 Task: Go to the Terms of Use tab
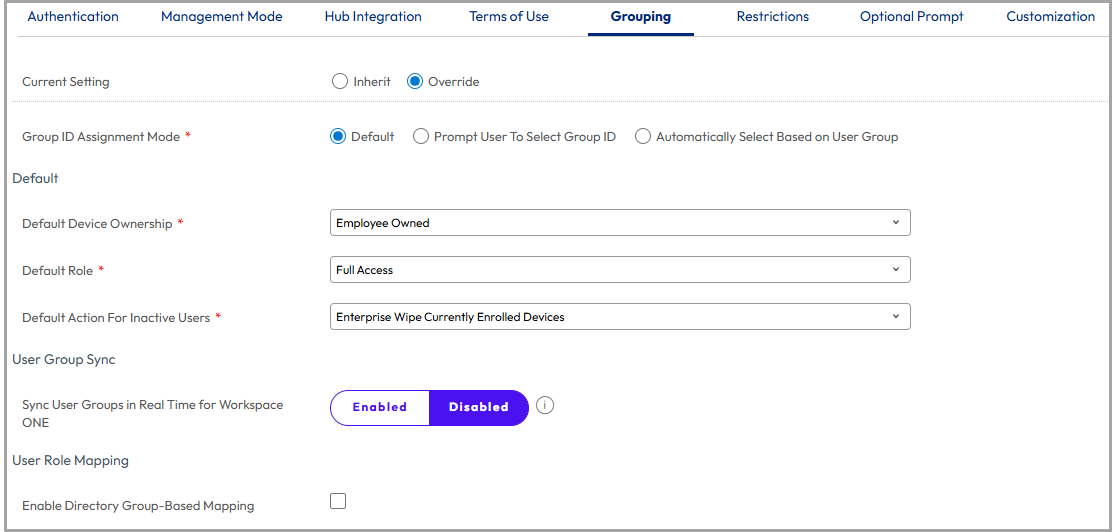509,16
